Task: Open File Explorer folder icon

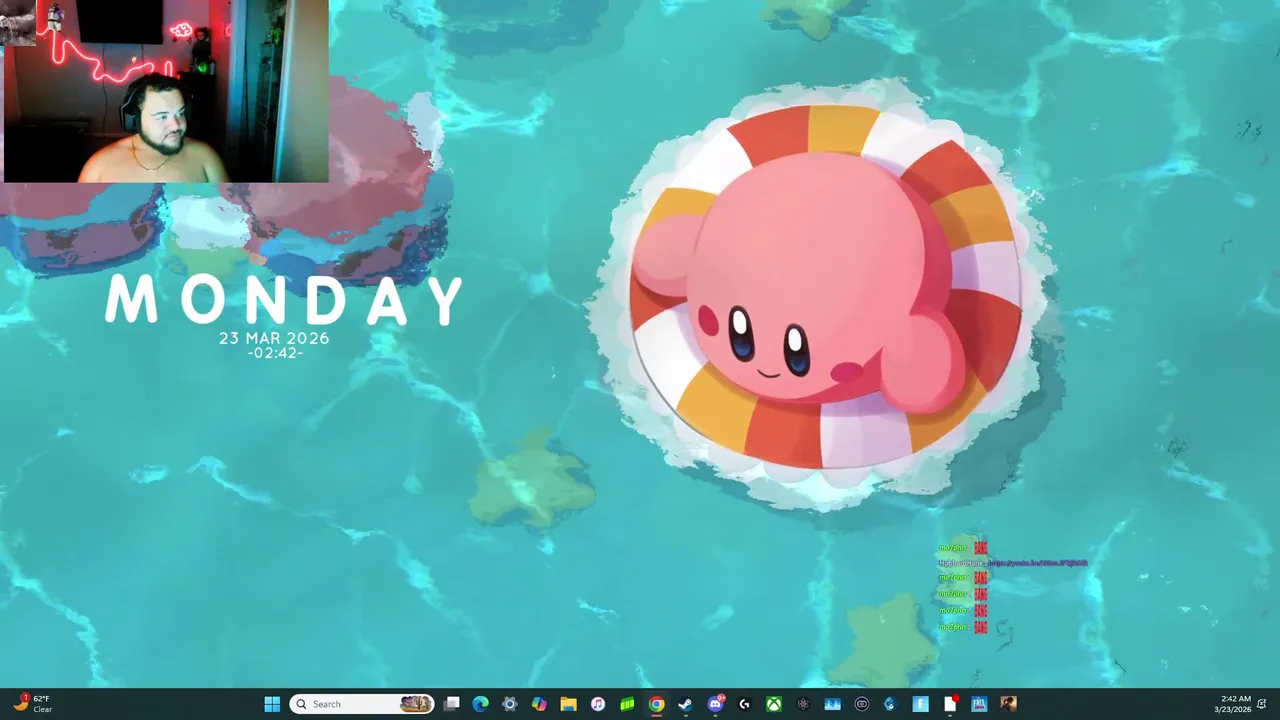Action: (x=568, y=704)
